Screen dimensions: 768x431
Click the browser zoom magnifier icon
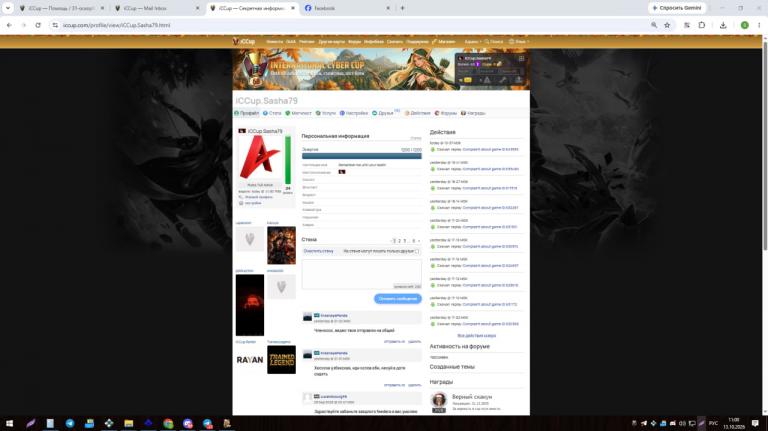point(654,25)
